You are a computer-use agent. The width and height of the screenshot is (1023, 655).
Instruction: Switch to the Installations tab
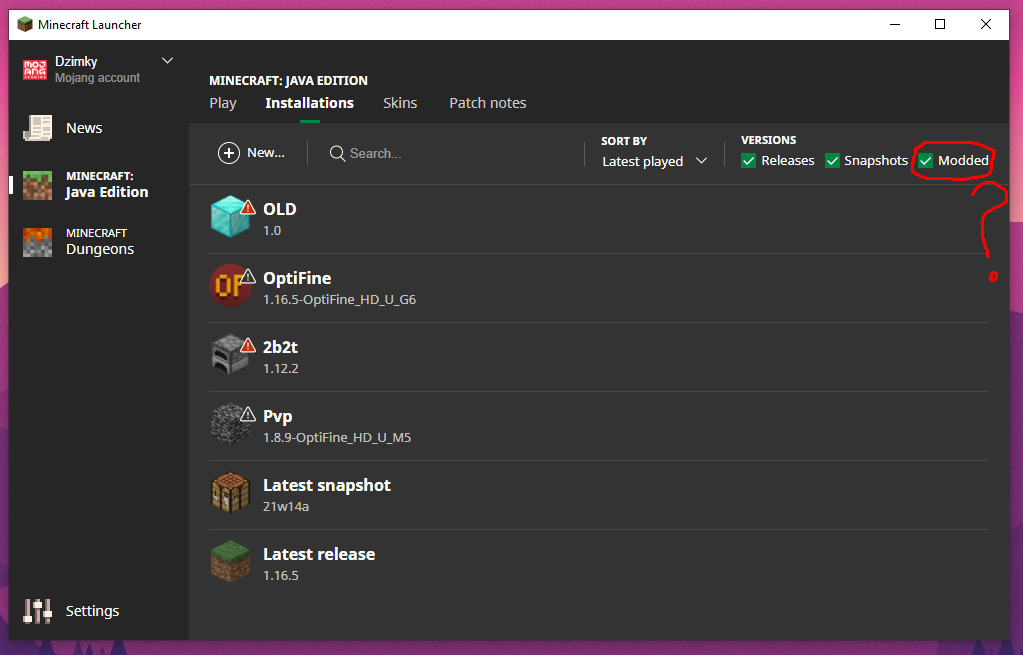click(x=310, y=103)
